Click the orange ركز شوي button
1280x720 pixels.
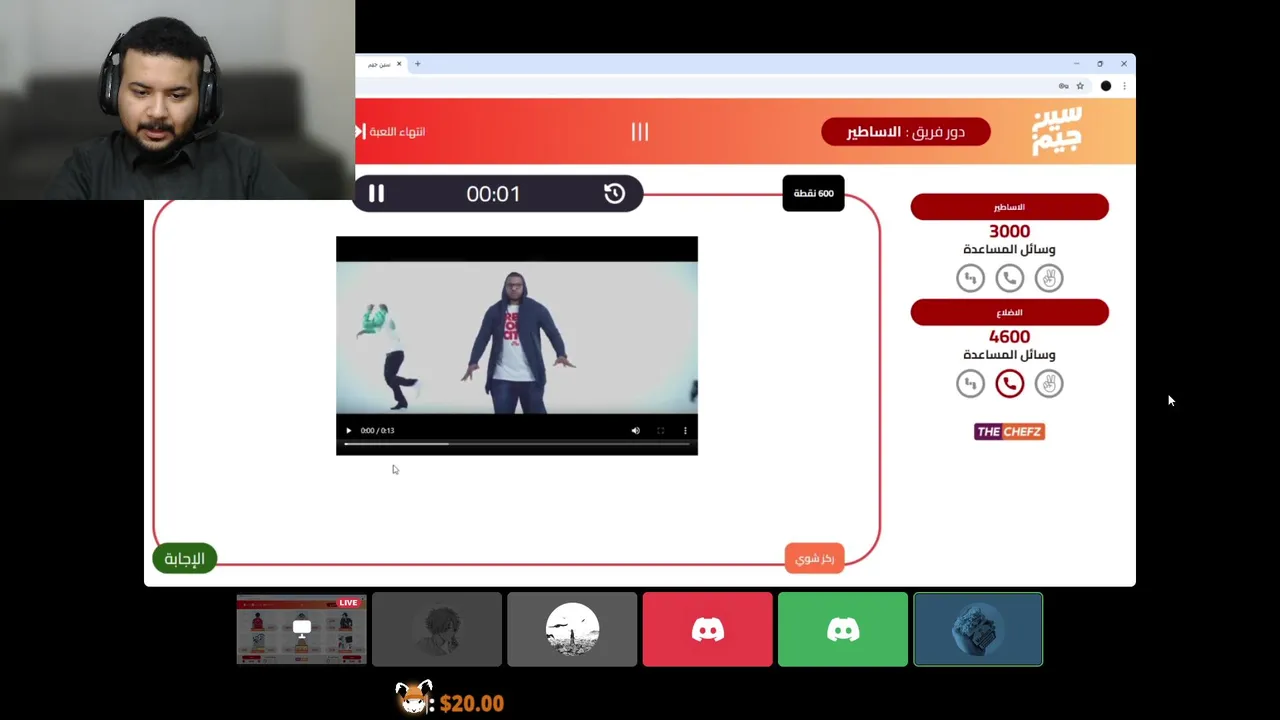814,558
